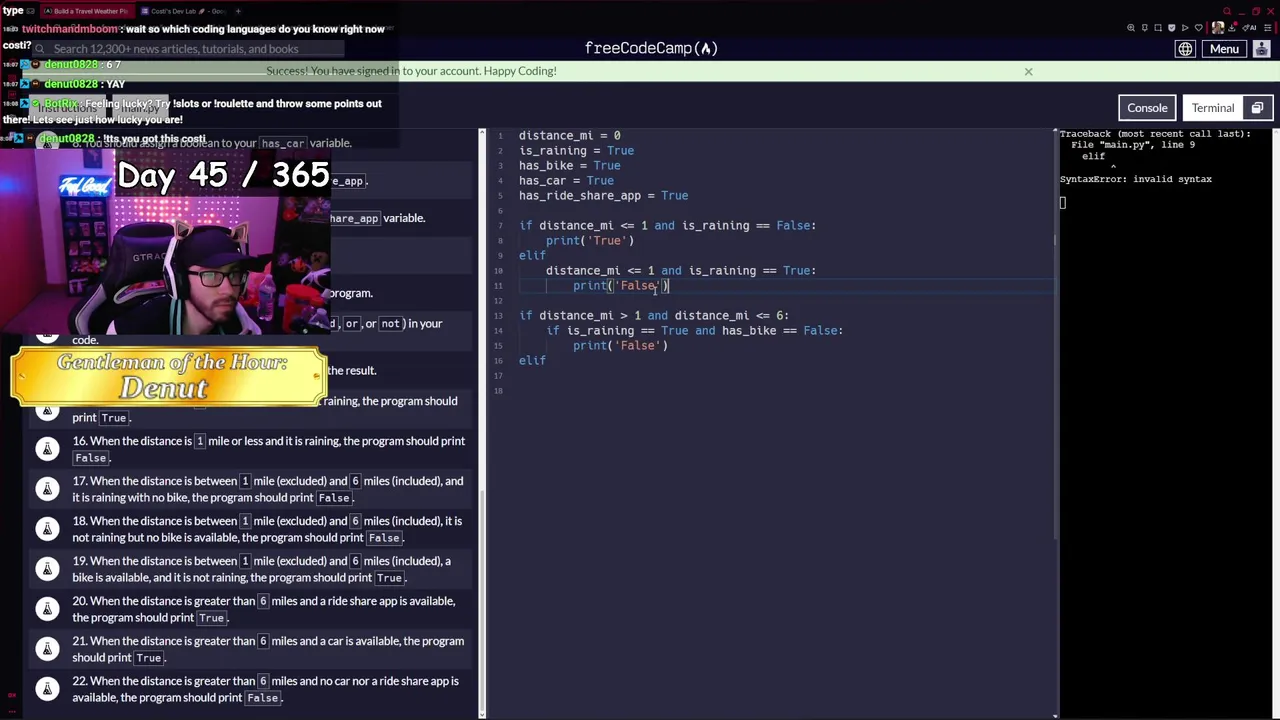
Task: Select the Instructions tab
Action: coord(68,108)
